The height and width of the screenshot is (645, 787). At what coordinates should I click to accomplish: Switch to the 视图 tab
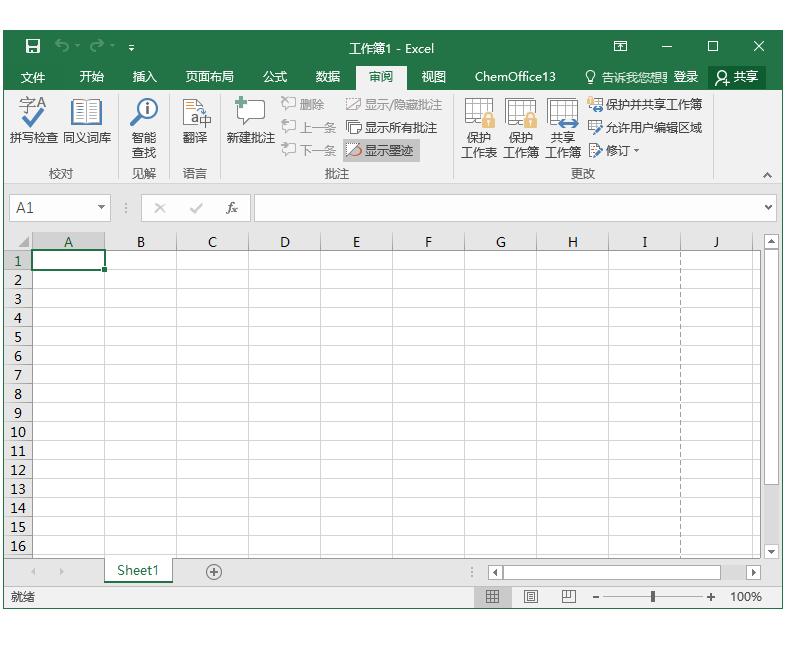(x=434, y=77)
